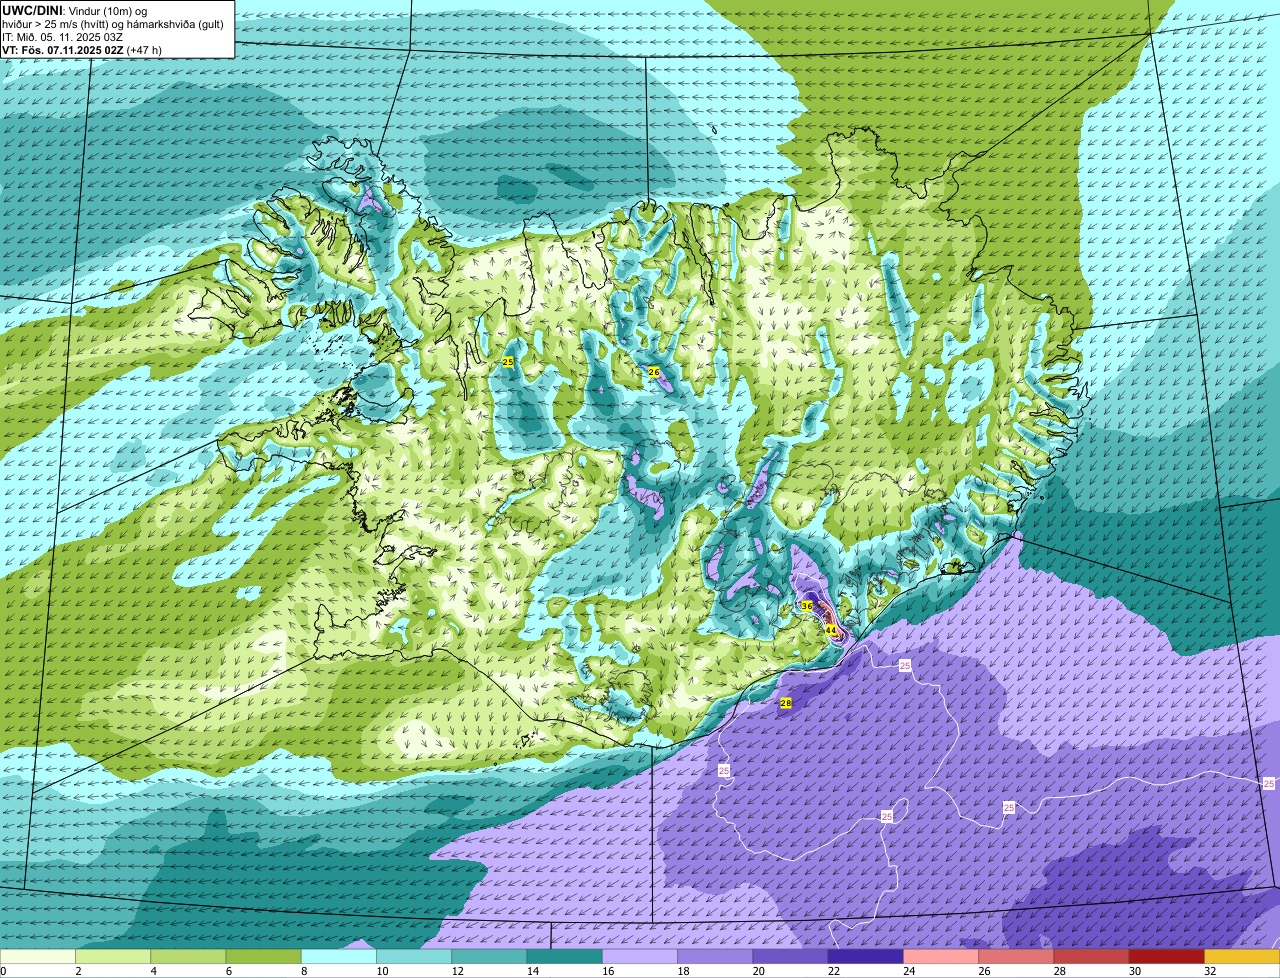
Task: Select the pale 0–2 m/s legend swatch
Action: click(38, 956)
